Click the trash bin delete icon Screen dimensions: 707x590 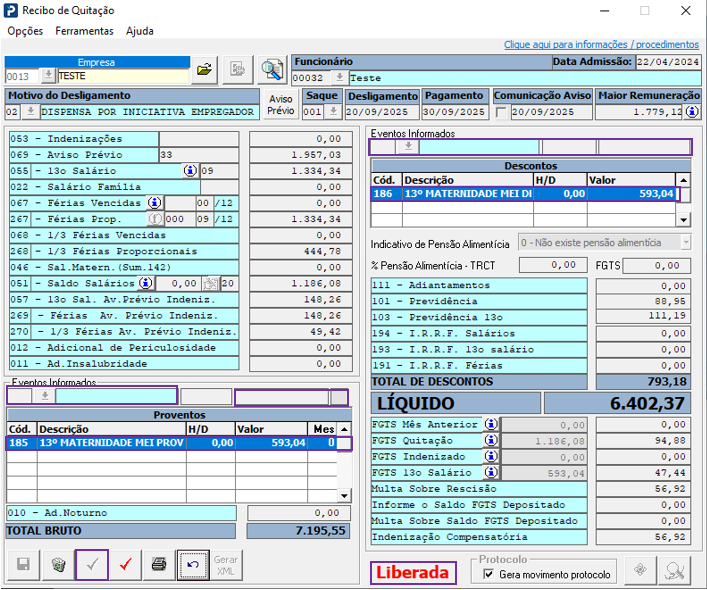59,565
